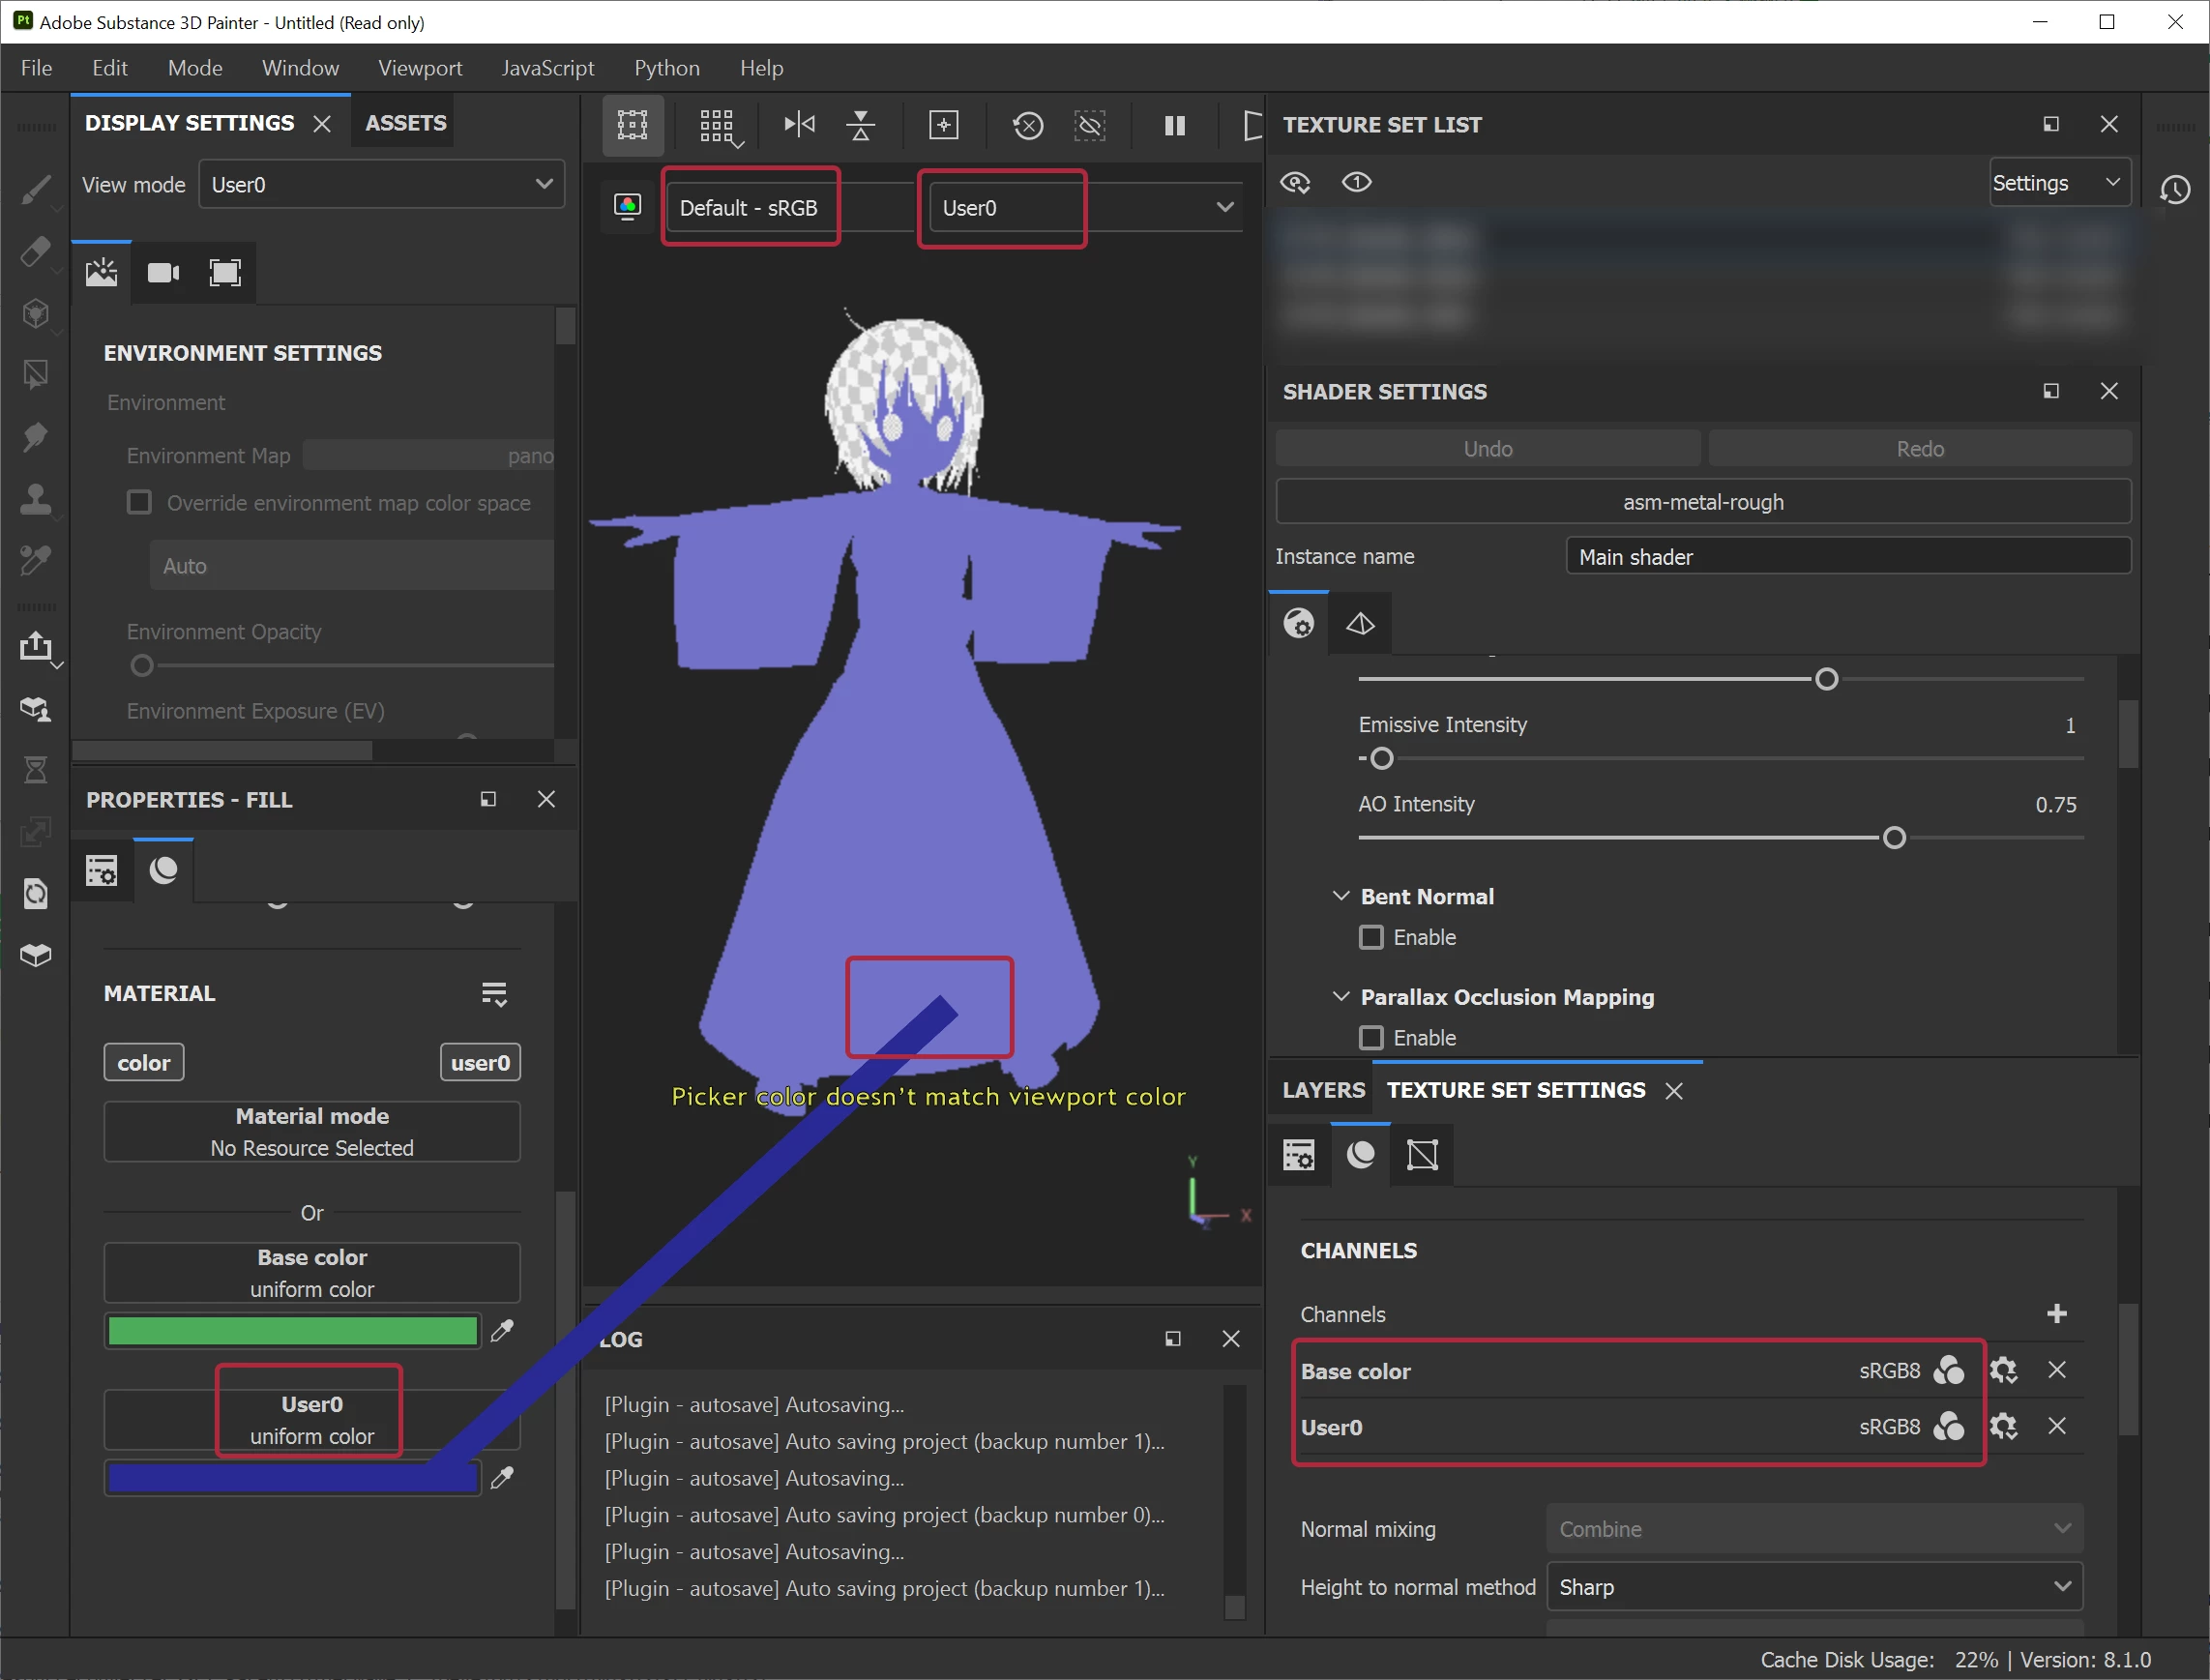
Task: Add a new channel with plus icon
Action: [x=2056, y=1313]
